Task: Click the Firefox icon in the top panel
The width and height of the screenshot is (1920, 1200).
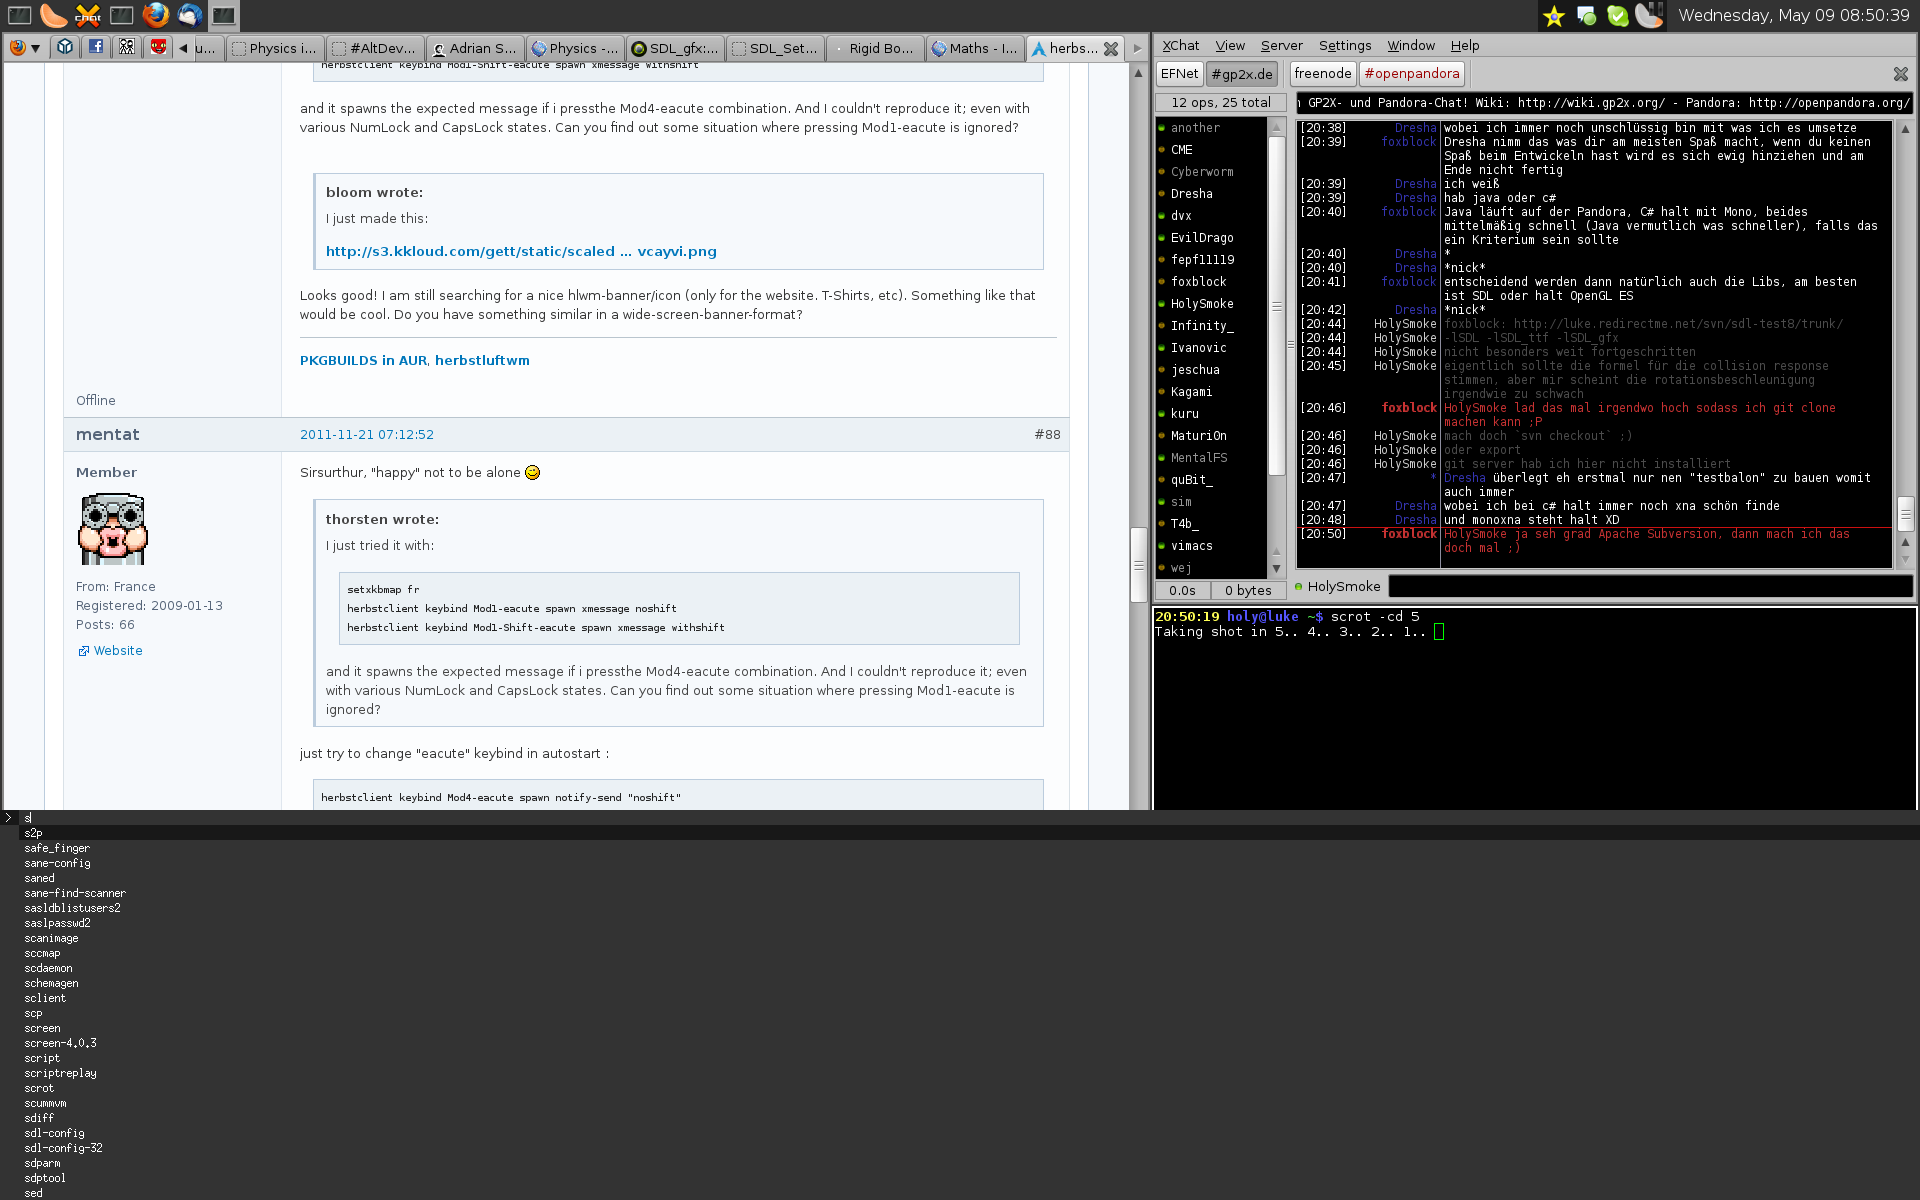Action: (x=155, y=15)
